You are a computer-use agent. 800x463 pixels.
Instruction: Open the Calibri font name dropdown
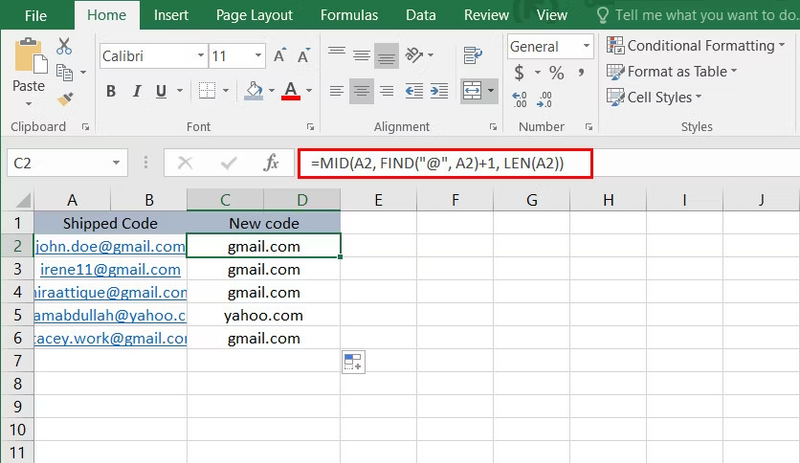click(x=153, y=56)
